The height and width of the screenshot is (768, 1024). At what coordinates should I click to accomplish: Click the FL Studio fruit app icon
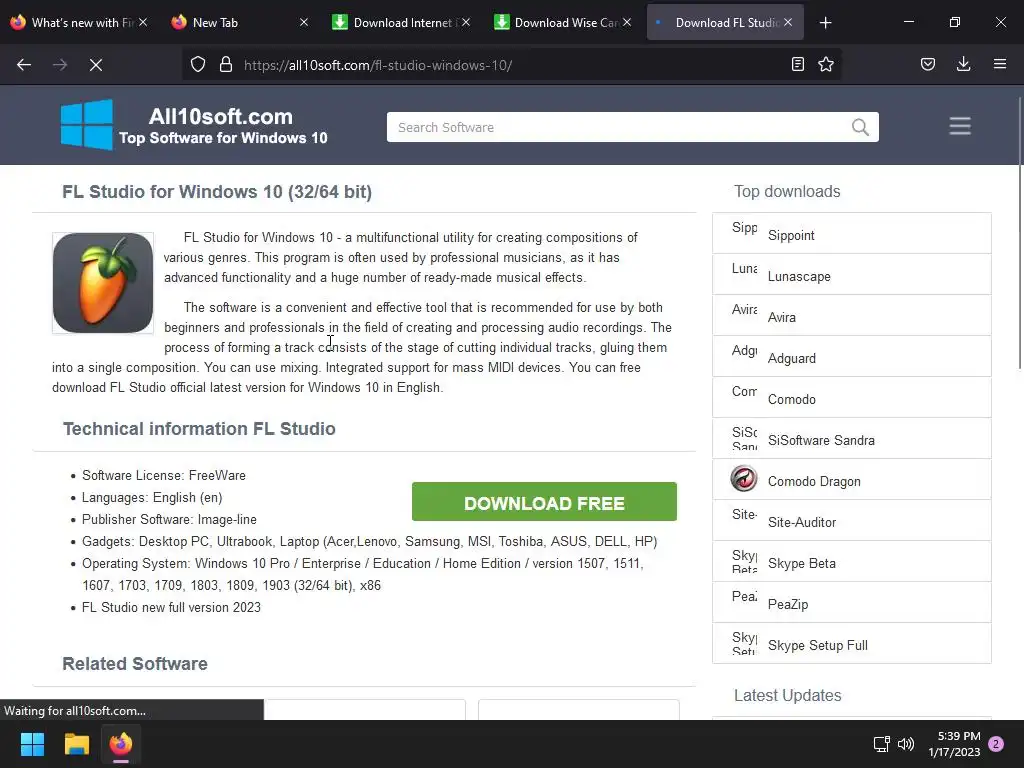pos(103,283)
